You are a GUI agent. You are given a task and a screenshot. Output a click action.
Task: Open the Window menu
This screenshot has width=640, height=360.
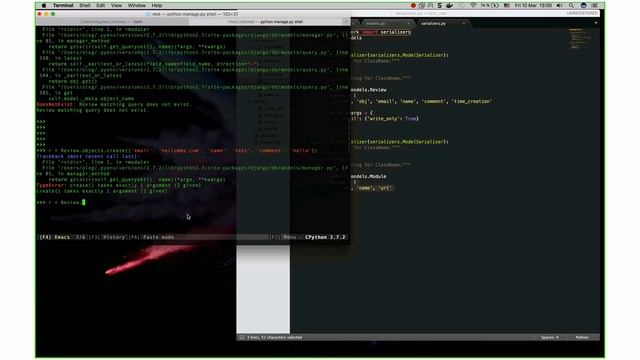click(137, 6)
